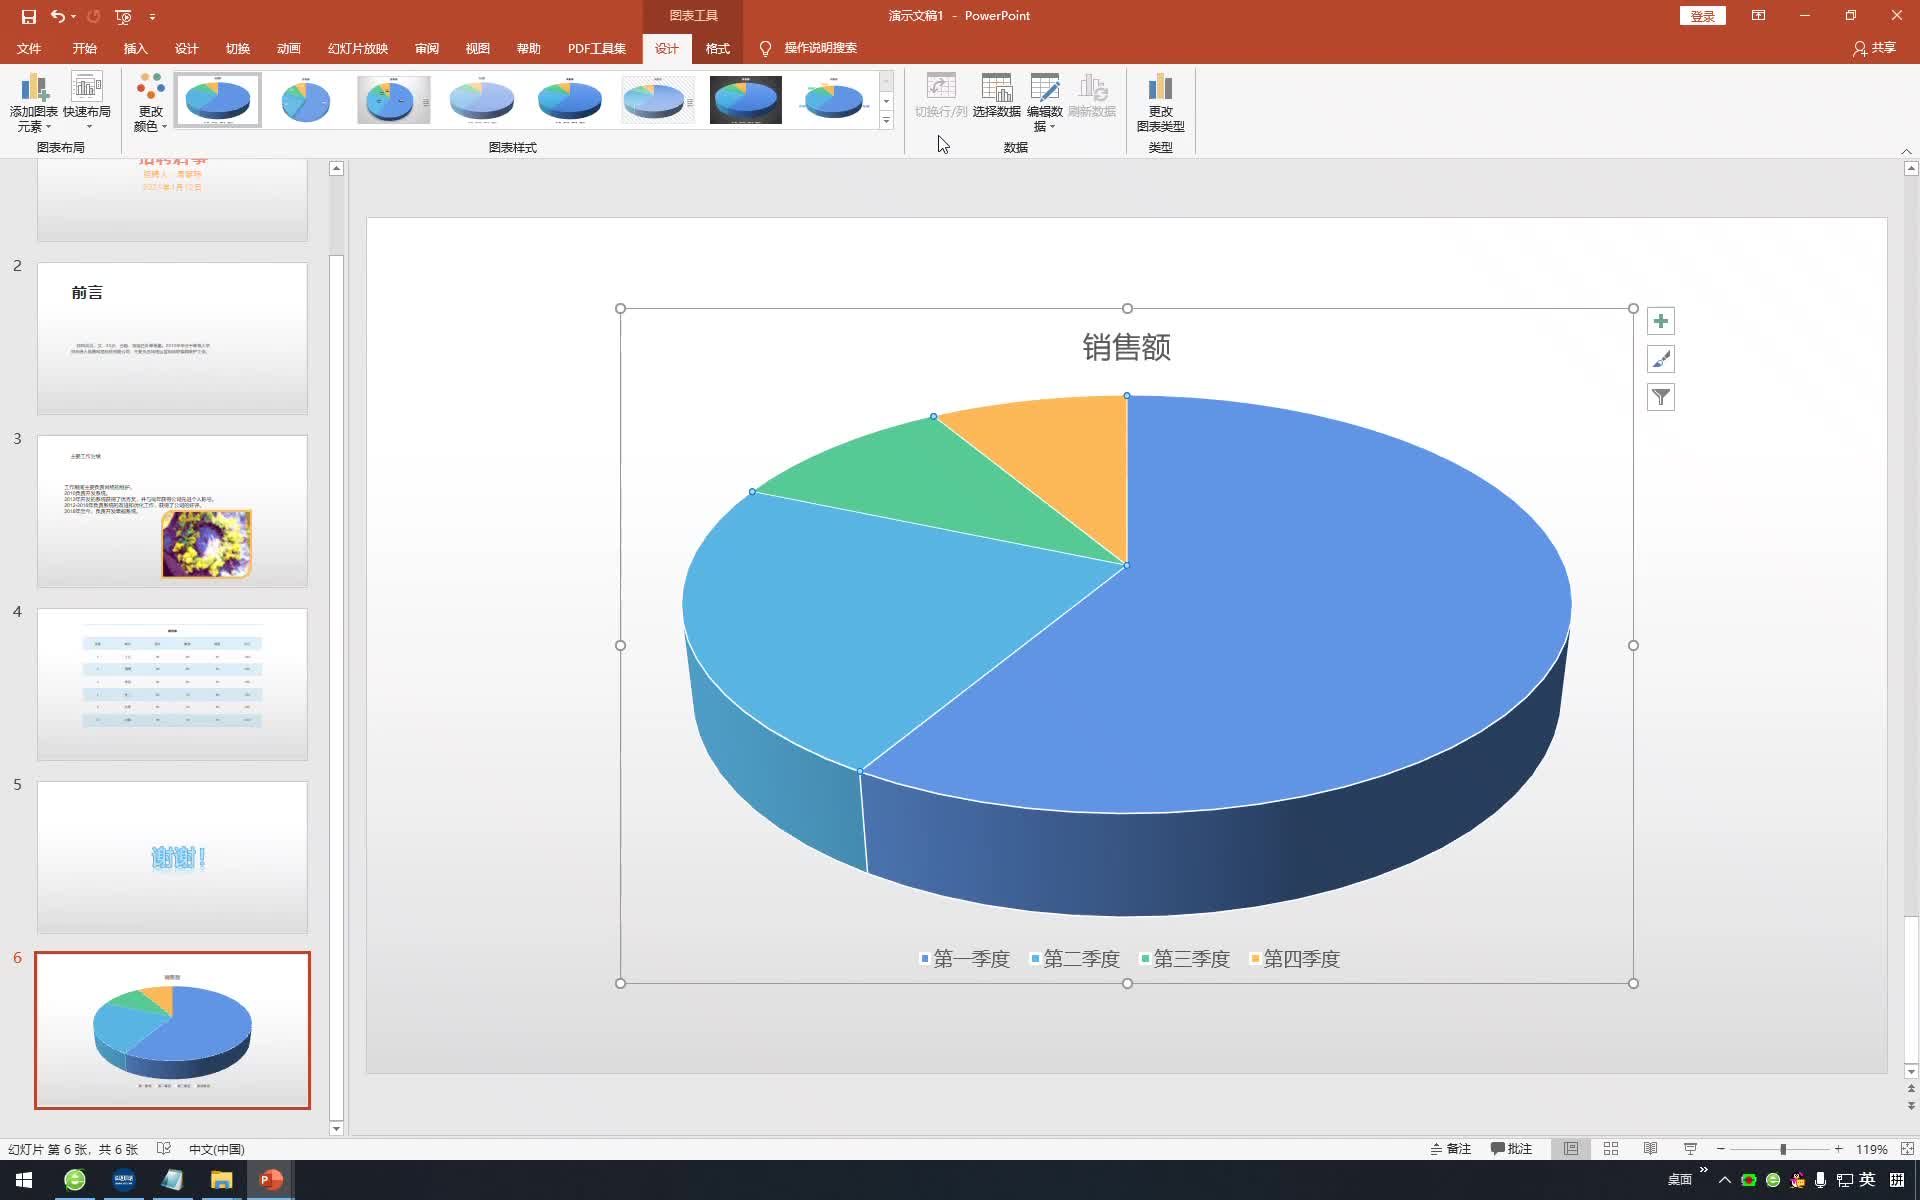Click the chart title 销售额
The image size is (1920, 1200).
coord(1127,347)
